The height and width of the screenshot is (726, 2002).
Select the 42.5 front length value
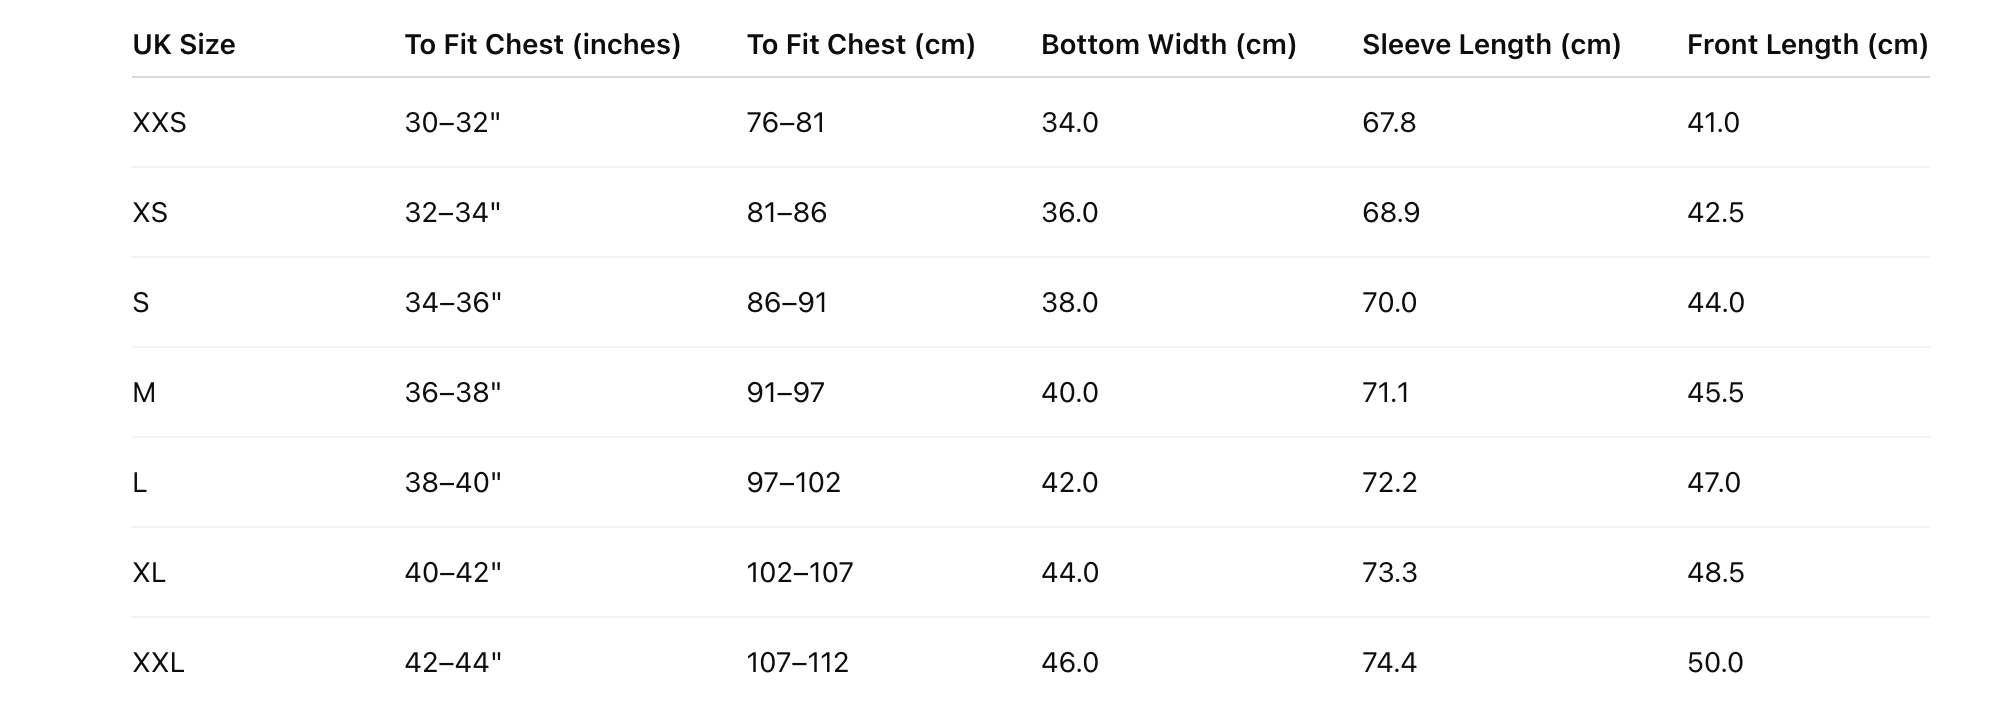coord(1715,213)
